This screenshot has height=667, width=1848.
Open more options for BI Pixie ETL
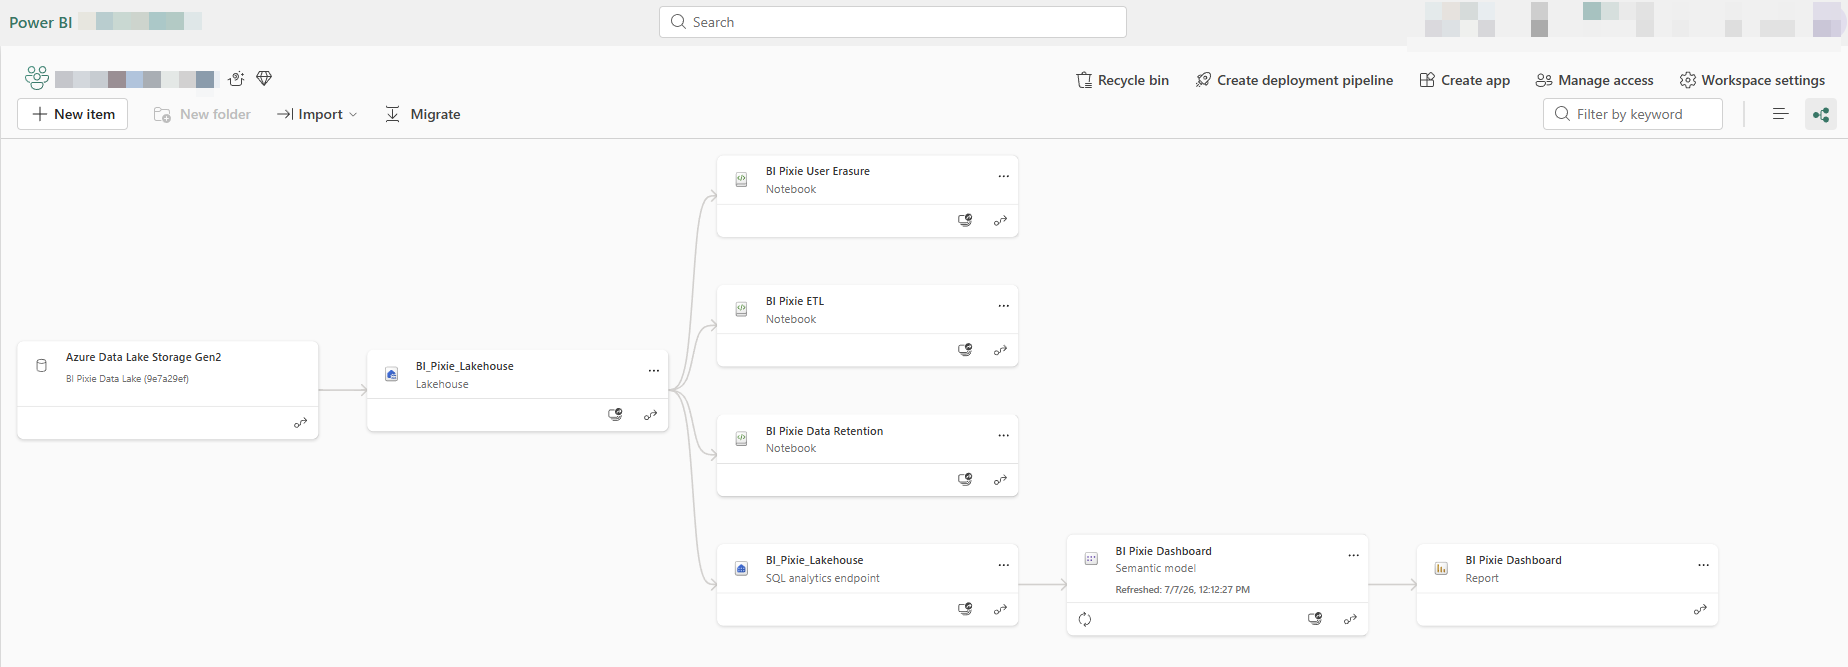[1003, 306]
